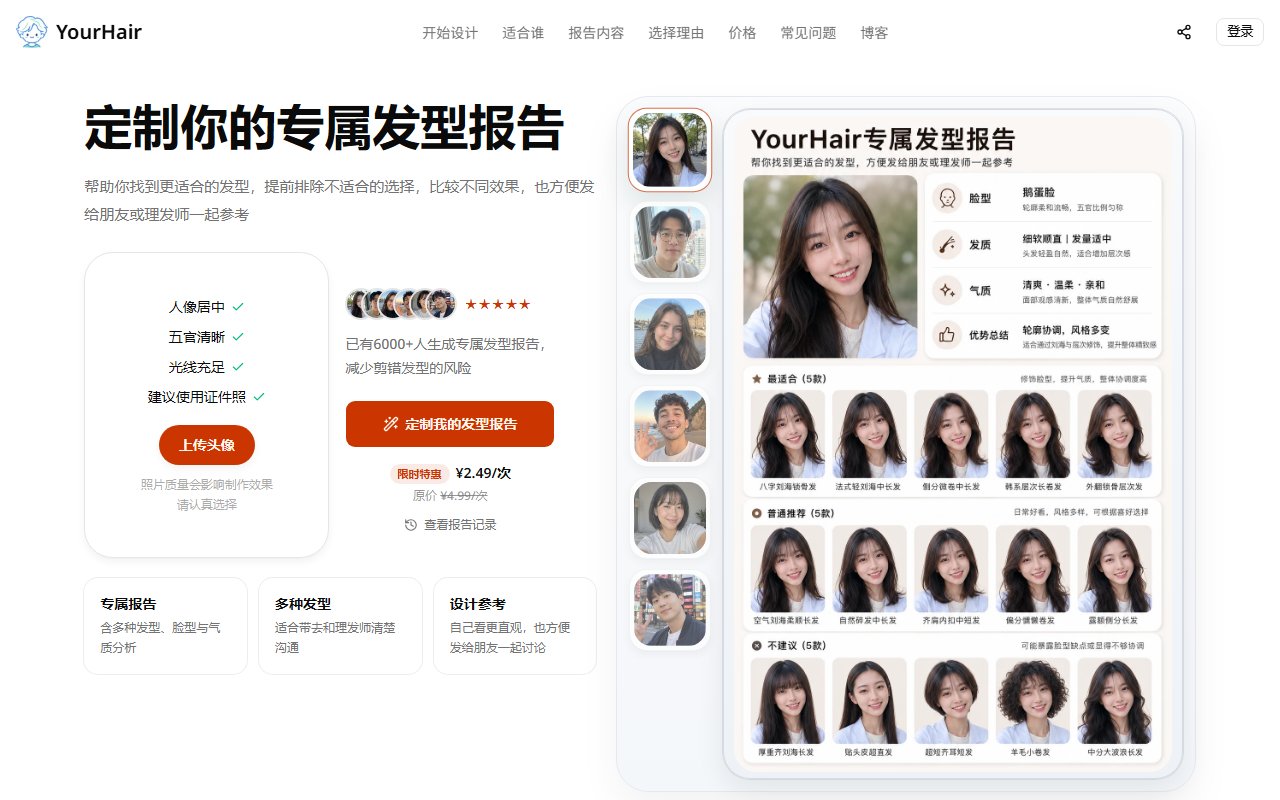Click the 已有6000+人生成专属发型报告 text
This screenshot has width=1280, height=800.
click(446, 344)
